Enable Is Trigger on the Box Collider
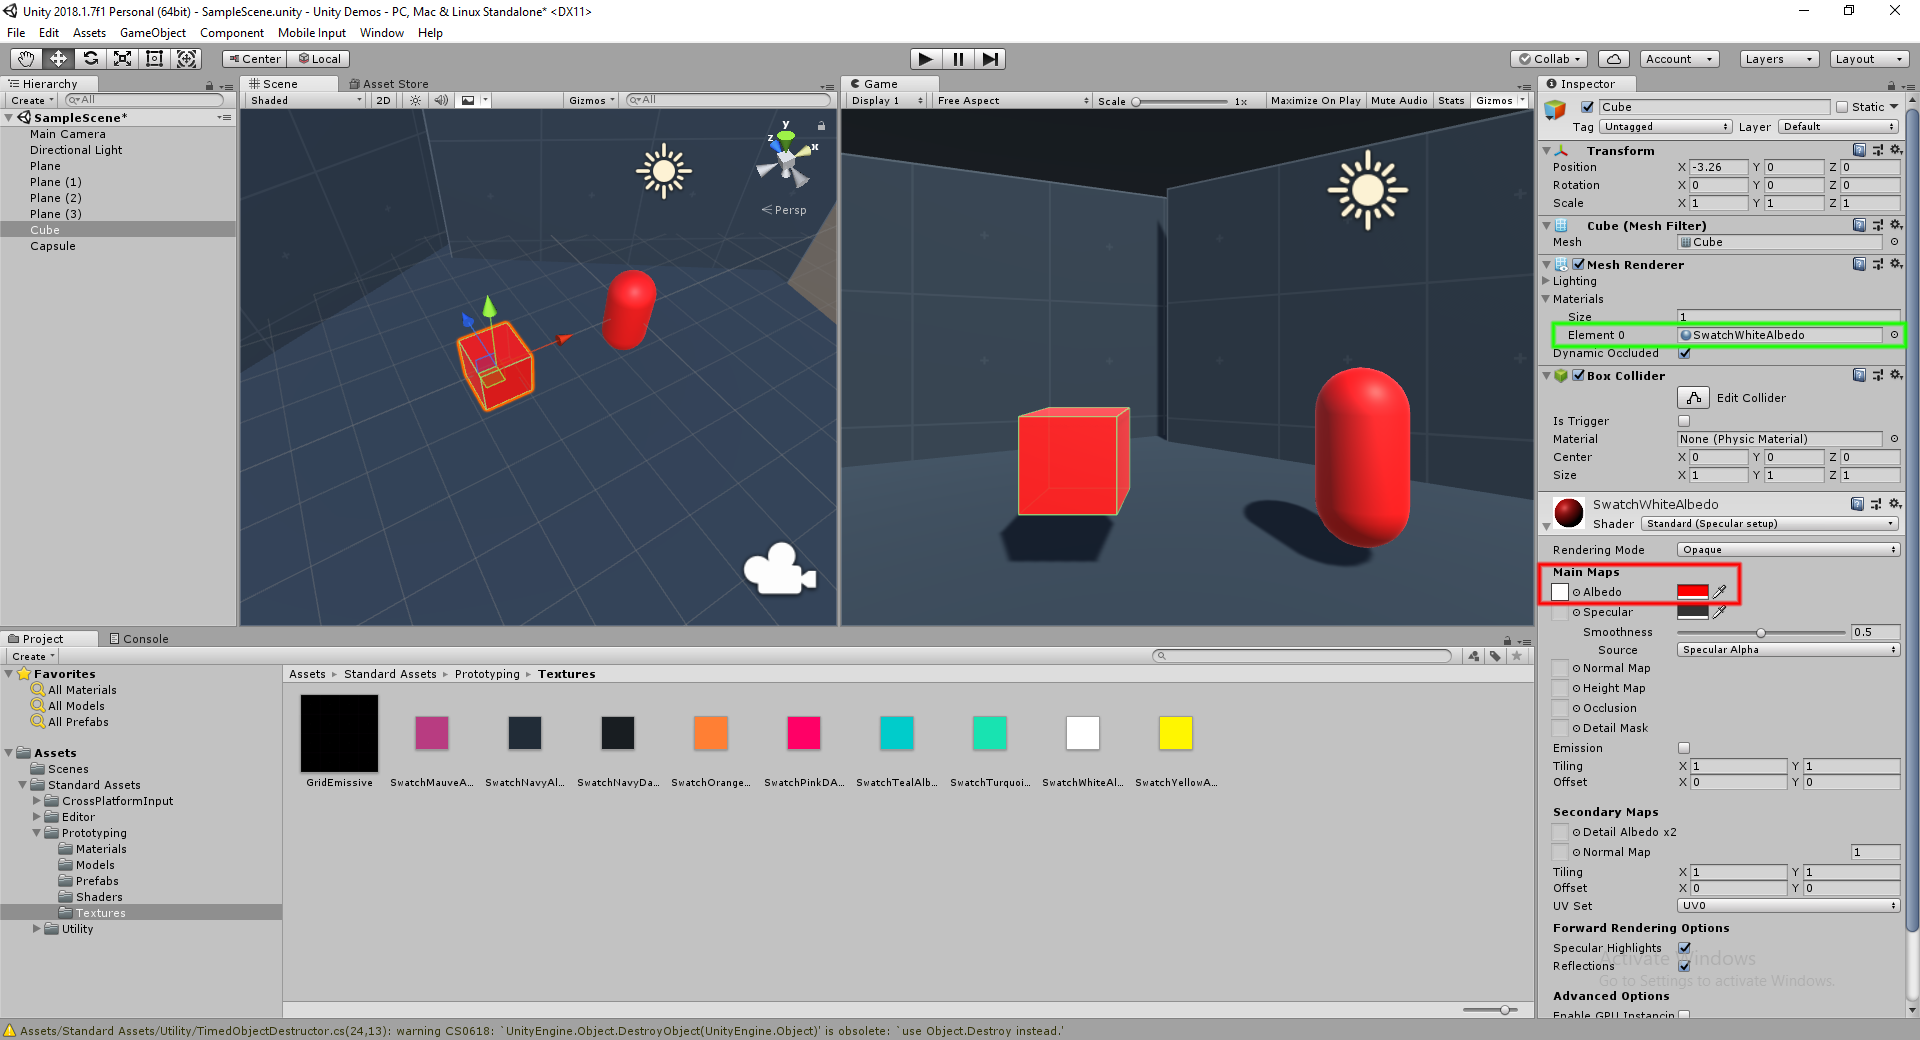 [x=1685, y=421]
